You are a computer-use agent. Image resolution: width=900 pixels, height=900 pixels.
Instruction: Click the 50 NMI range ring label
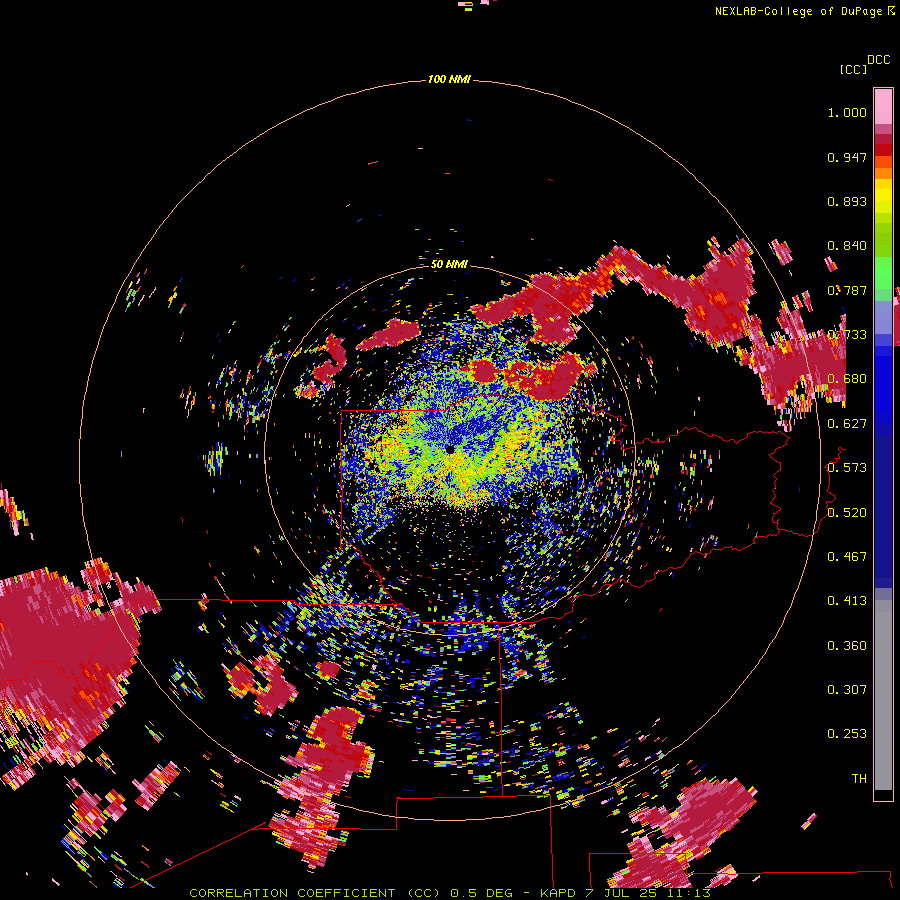[x=449, y=265]
